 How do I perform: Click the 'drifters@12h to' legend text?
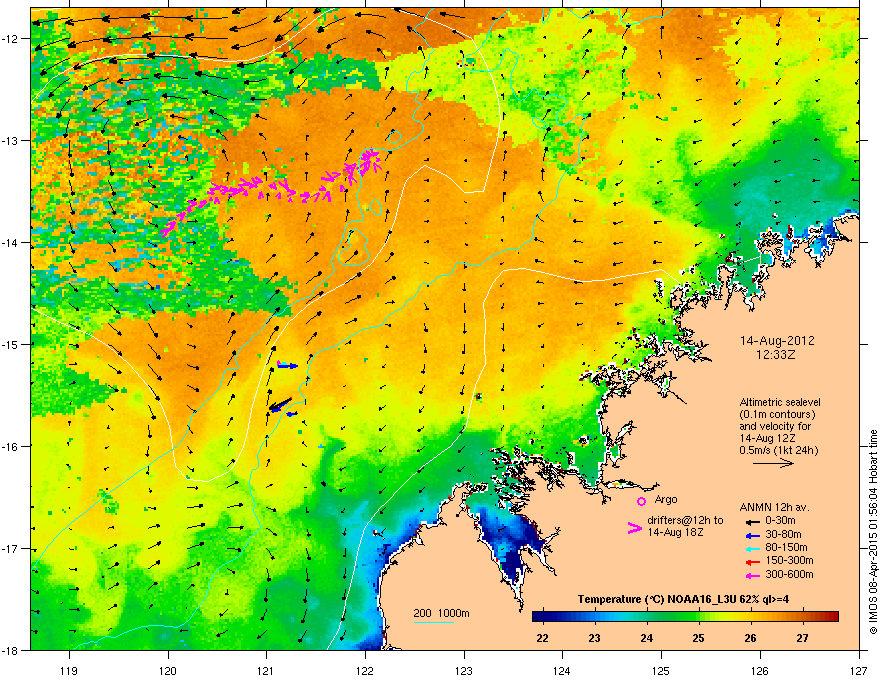[685, 520]
